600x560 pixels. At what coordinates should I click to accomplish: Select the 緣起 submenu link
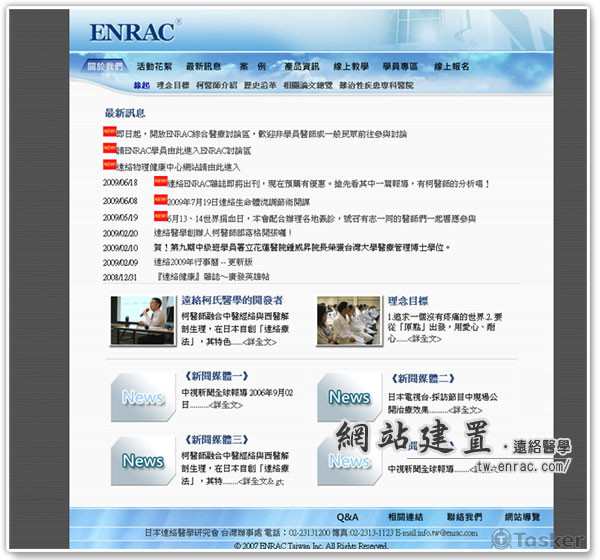pos(142,85)
